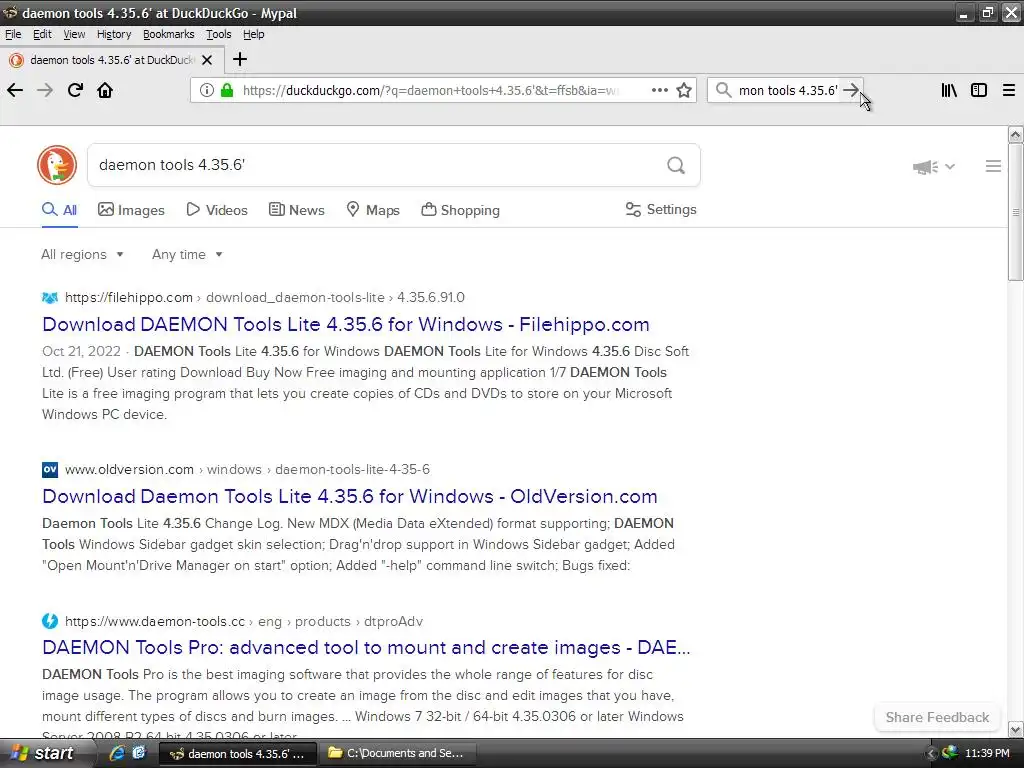Image resolution: width=1024 pixels, height=768 pixels.
Task: Click the network tray icon
Action: point(950,753)
